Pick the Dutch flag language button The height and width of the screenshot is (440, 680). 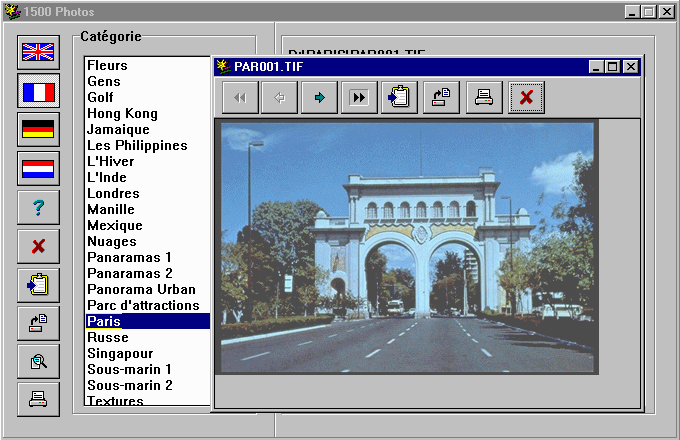pyautogui.click(x=38, y=169)
